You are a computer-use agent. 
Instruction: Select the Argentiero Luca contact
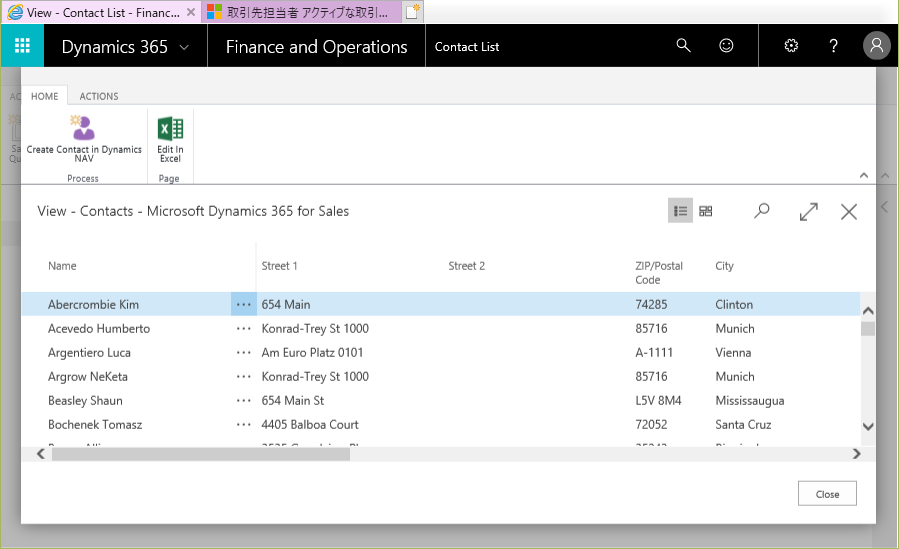pyautogui.click(x=89, y=352)
